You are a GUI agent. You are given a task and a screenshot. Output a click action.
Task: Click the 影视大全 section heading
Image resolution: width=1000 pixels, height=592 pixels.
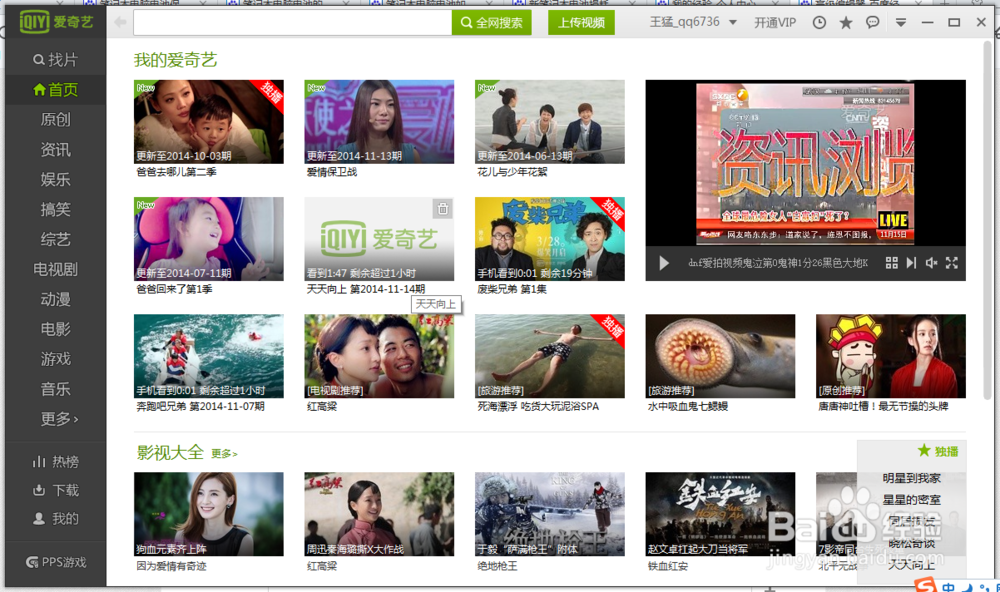(x=170, y=453)
